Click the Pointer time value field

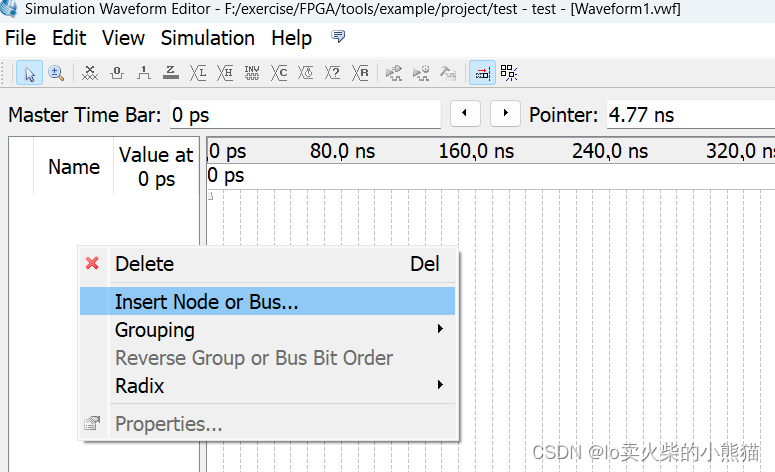pos(690,115)
